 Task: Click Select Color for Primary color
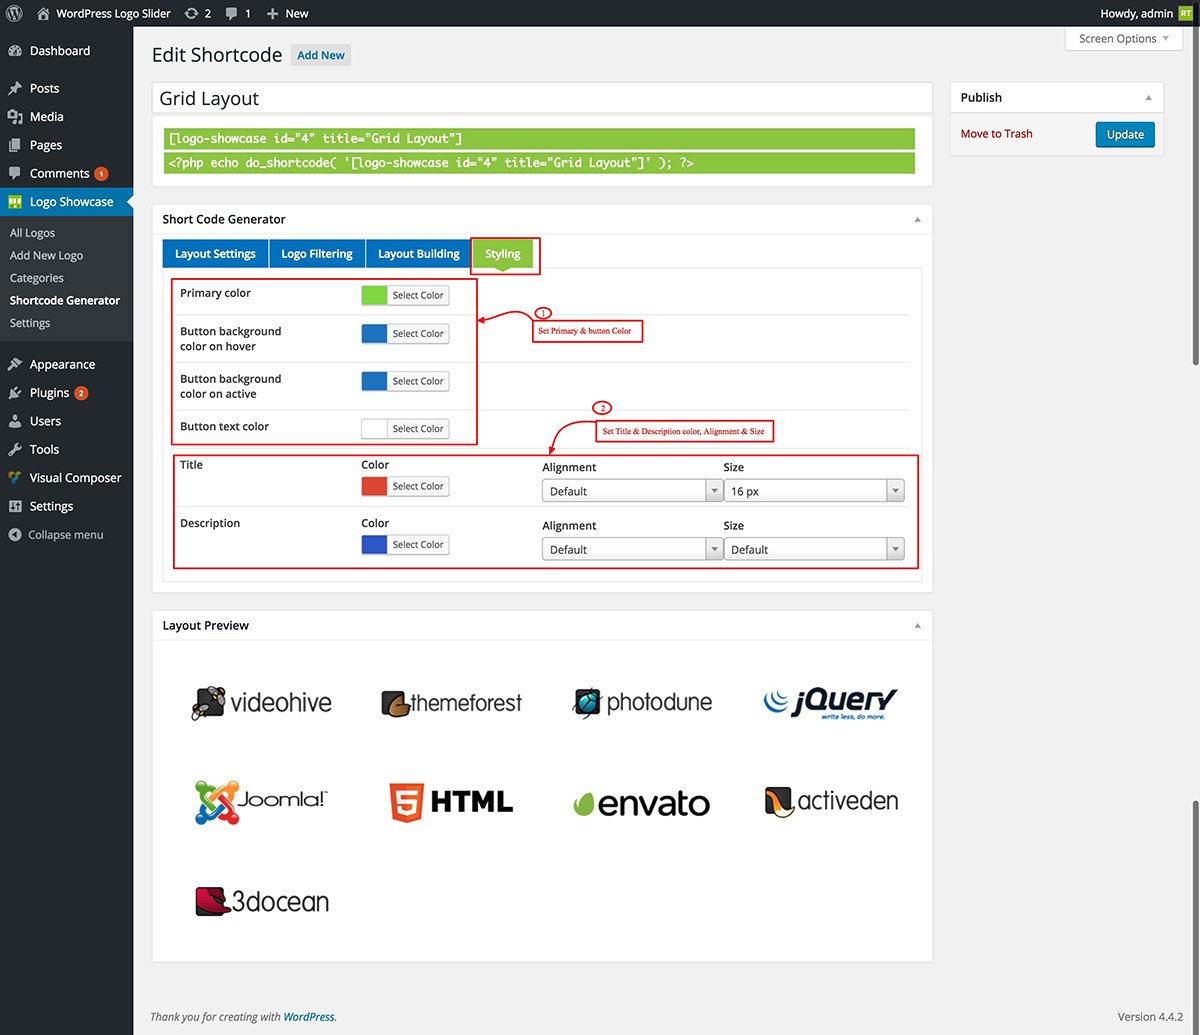(418, 296)
